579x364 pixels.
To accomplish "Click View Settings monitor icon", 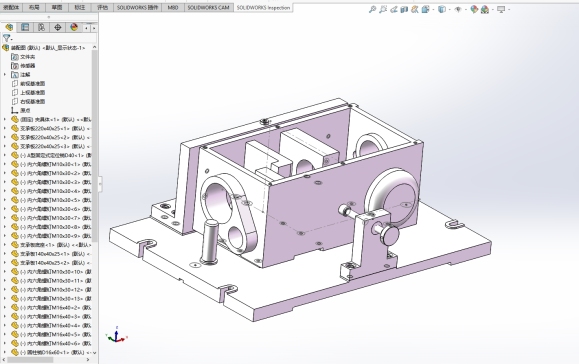I will [x=501, y=9].
